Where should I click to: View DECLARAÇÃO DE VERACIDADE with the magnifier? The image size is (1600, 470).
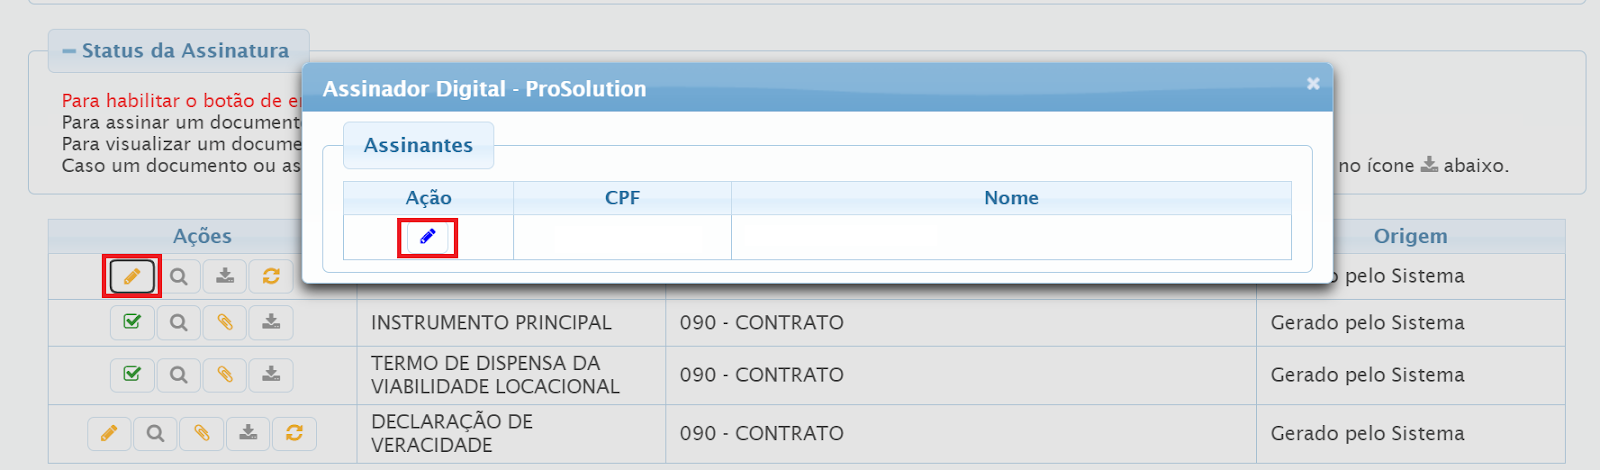(155, 433)
